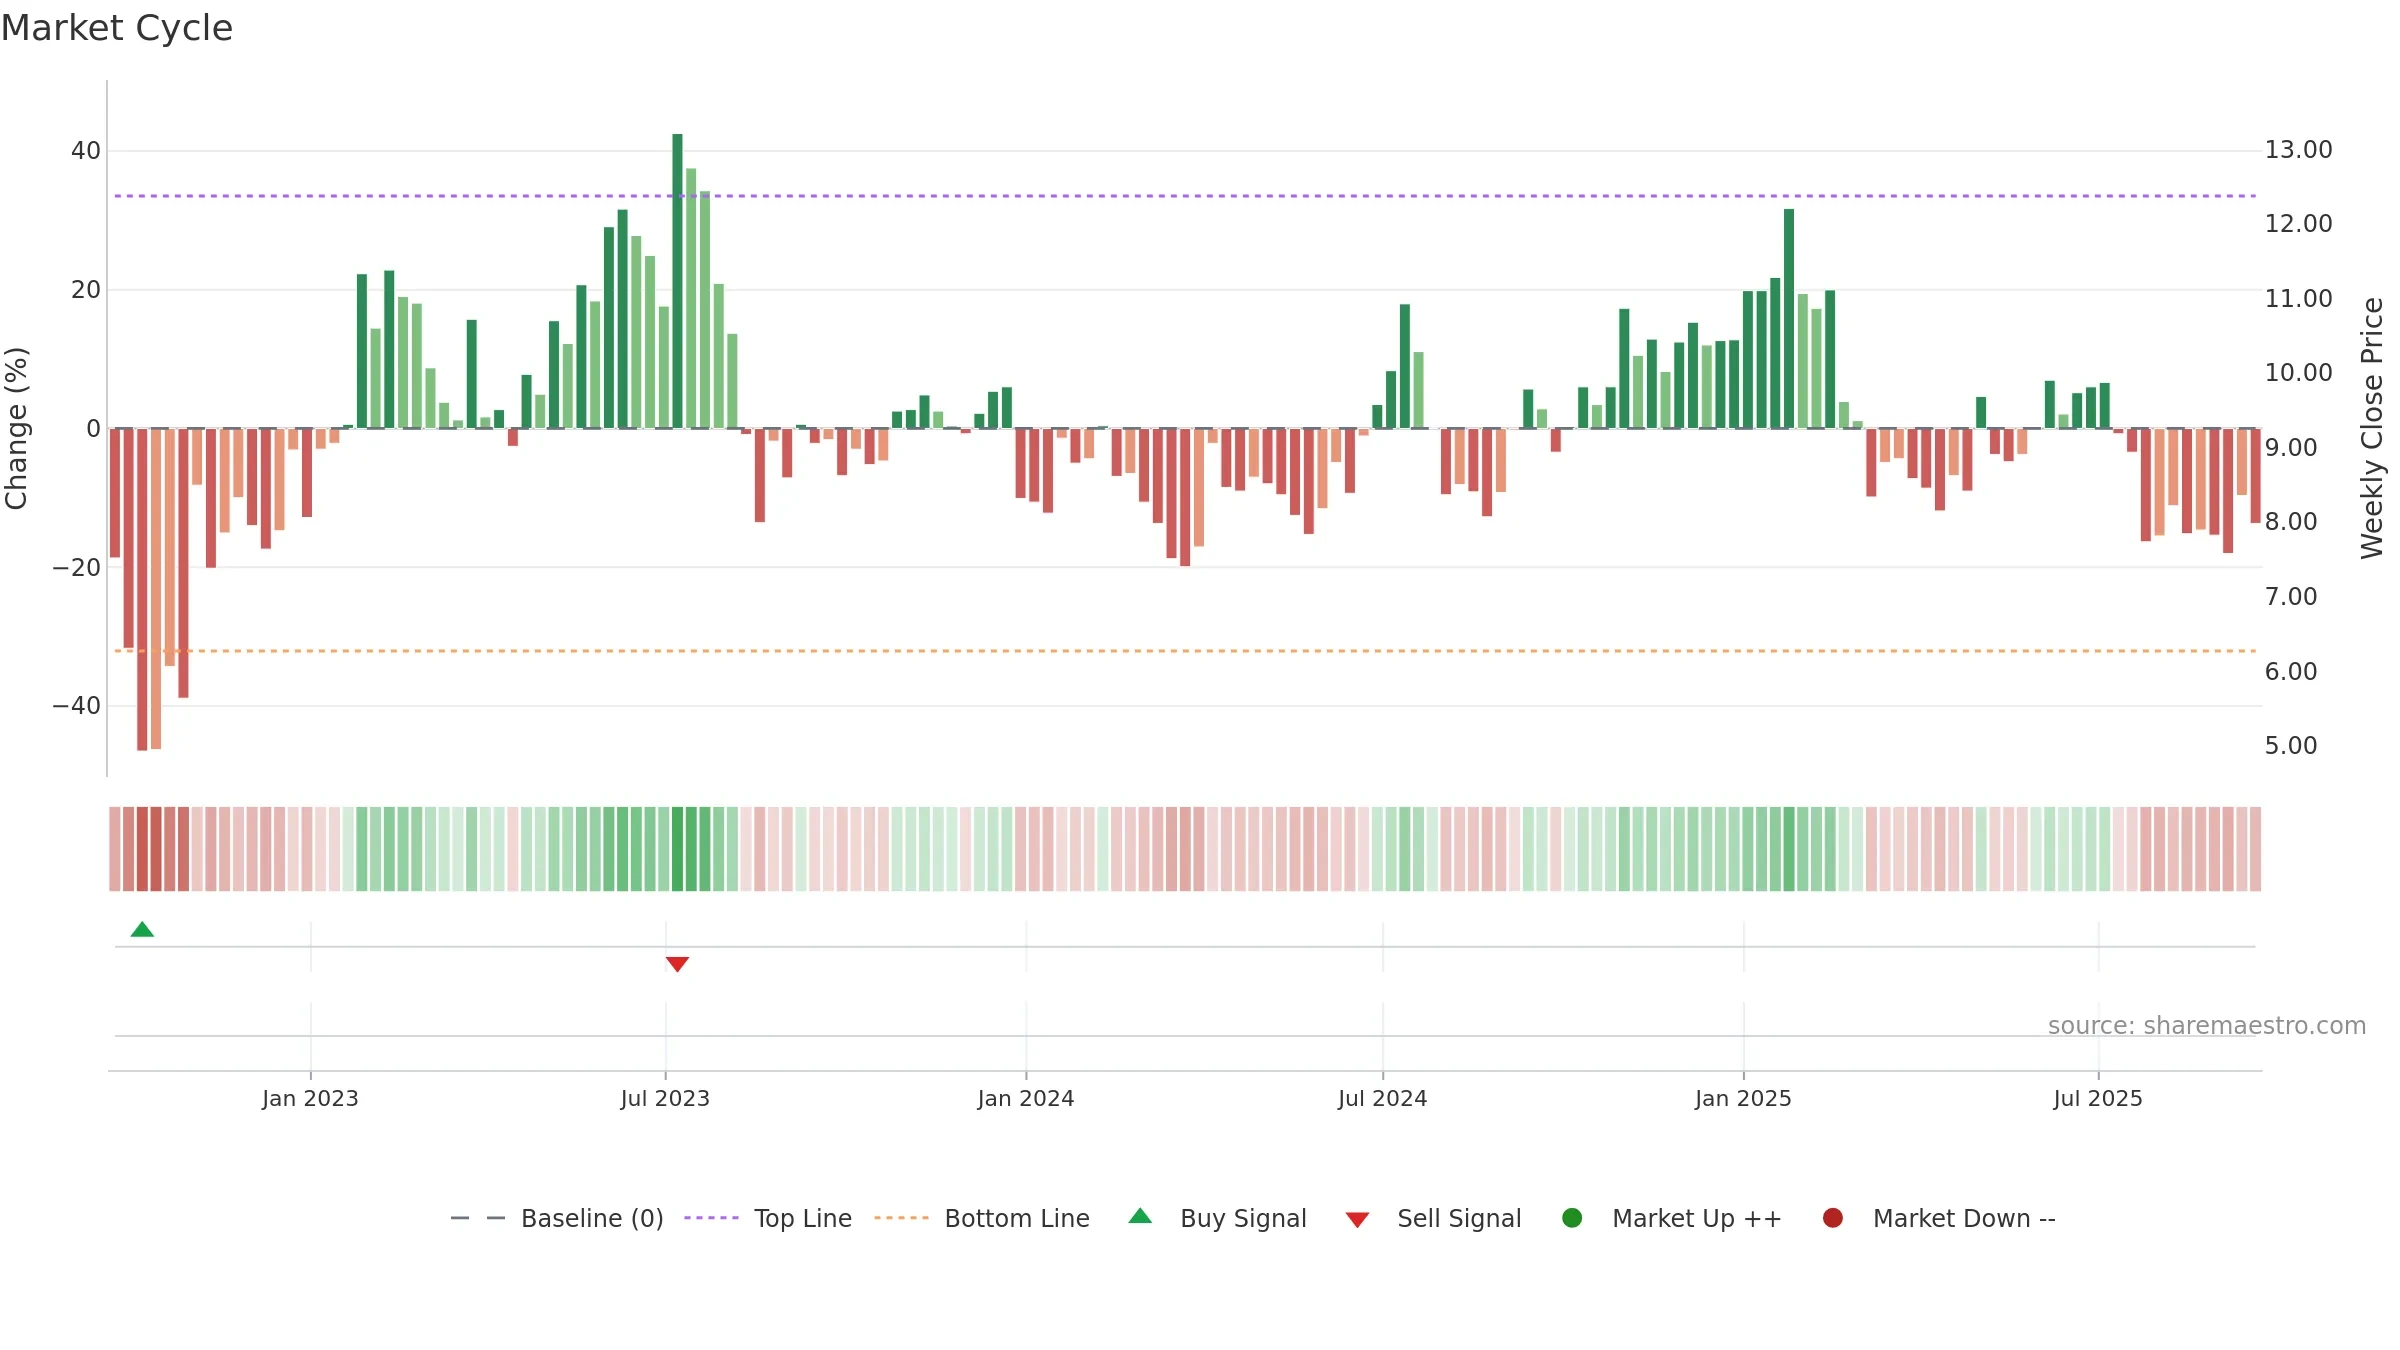
Task: Click the Jul 2025 axis label
Action: pos(2098,1098)
